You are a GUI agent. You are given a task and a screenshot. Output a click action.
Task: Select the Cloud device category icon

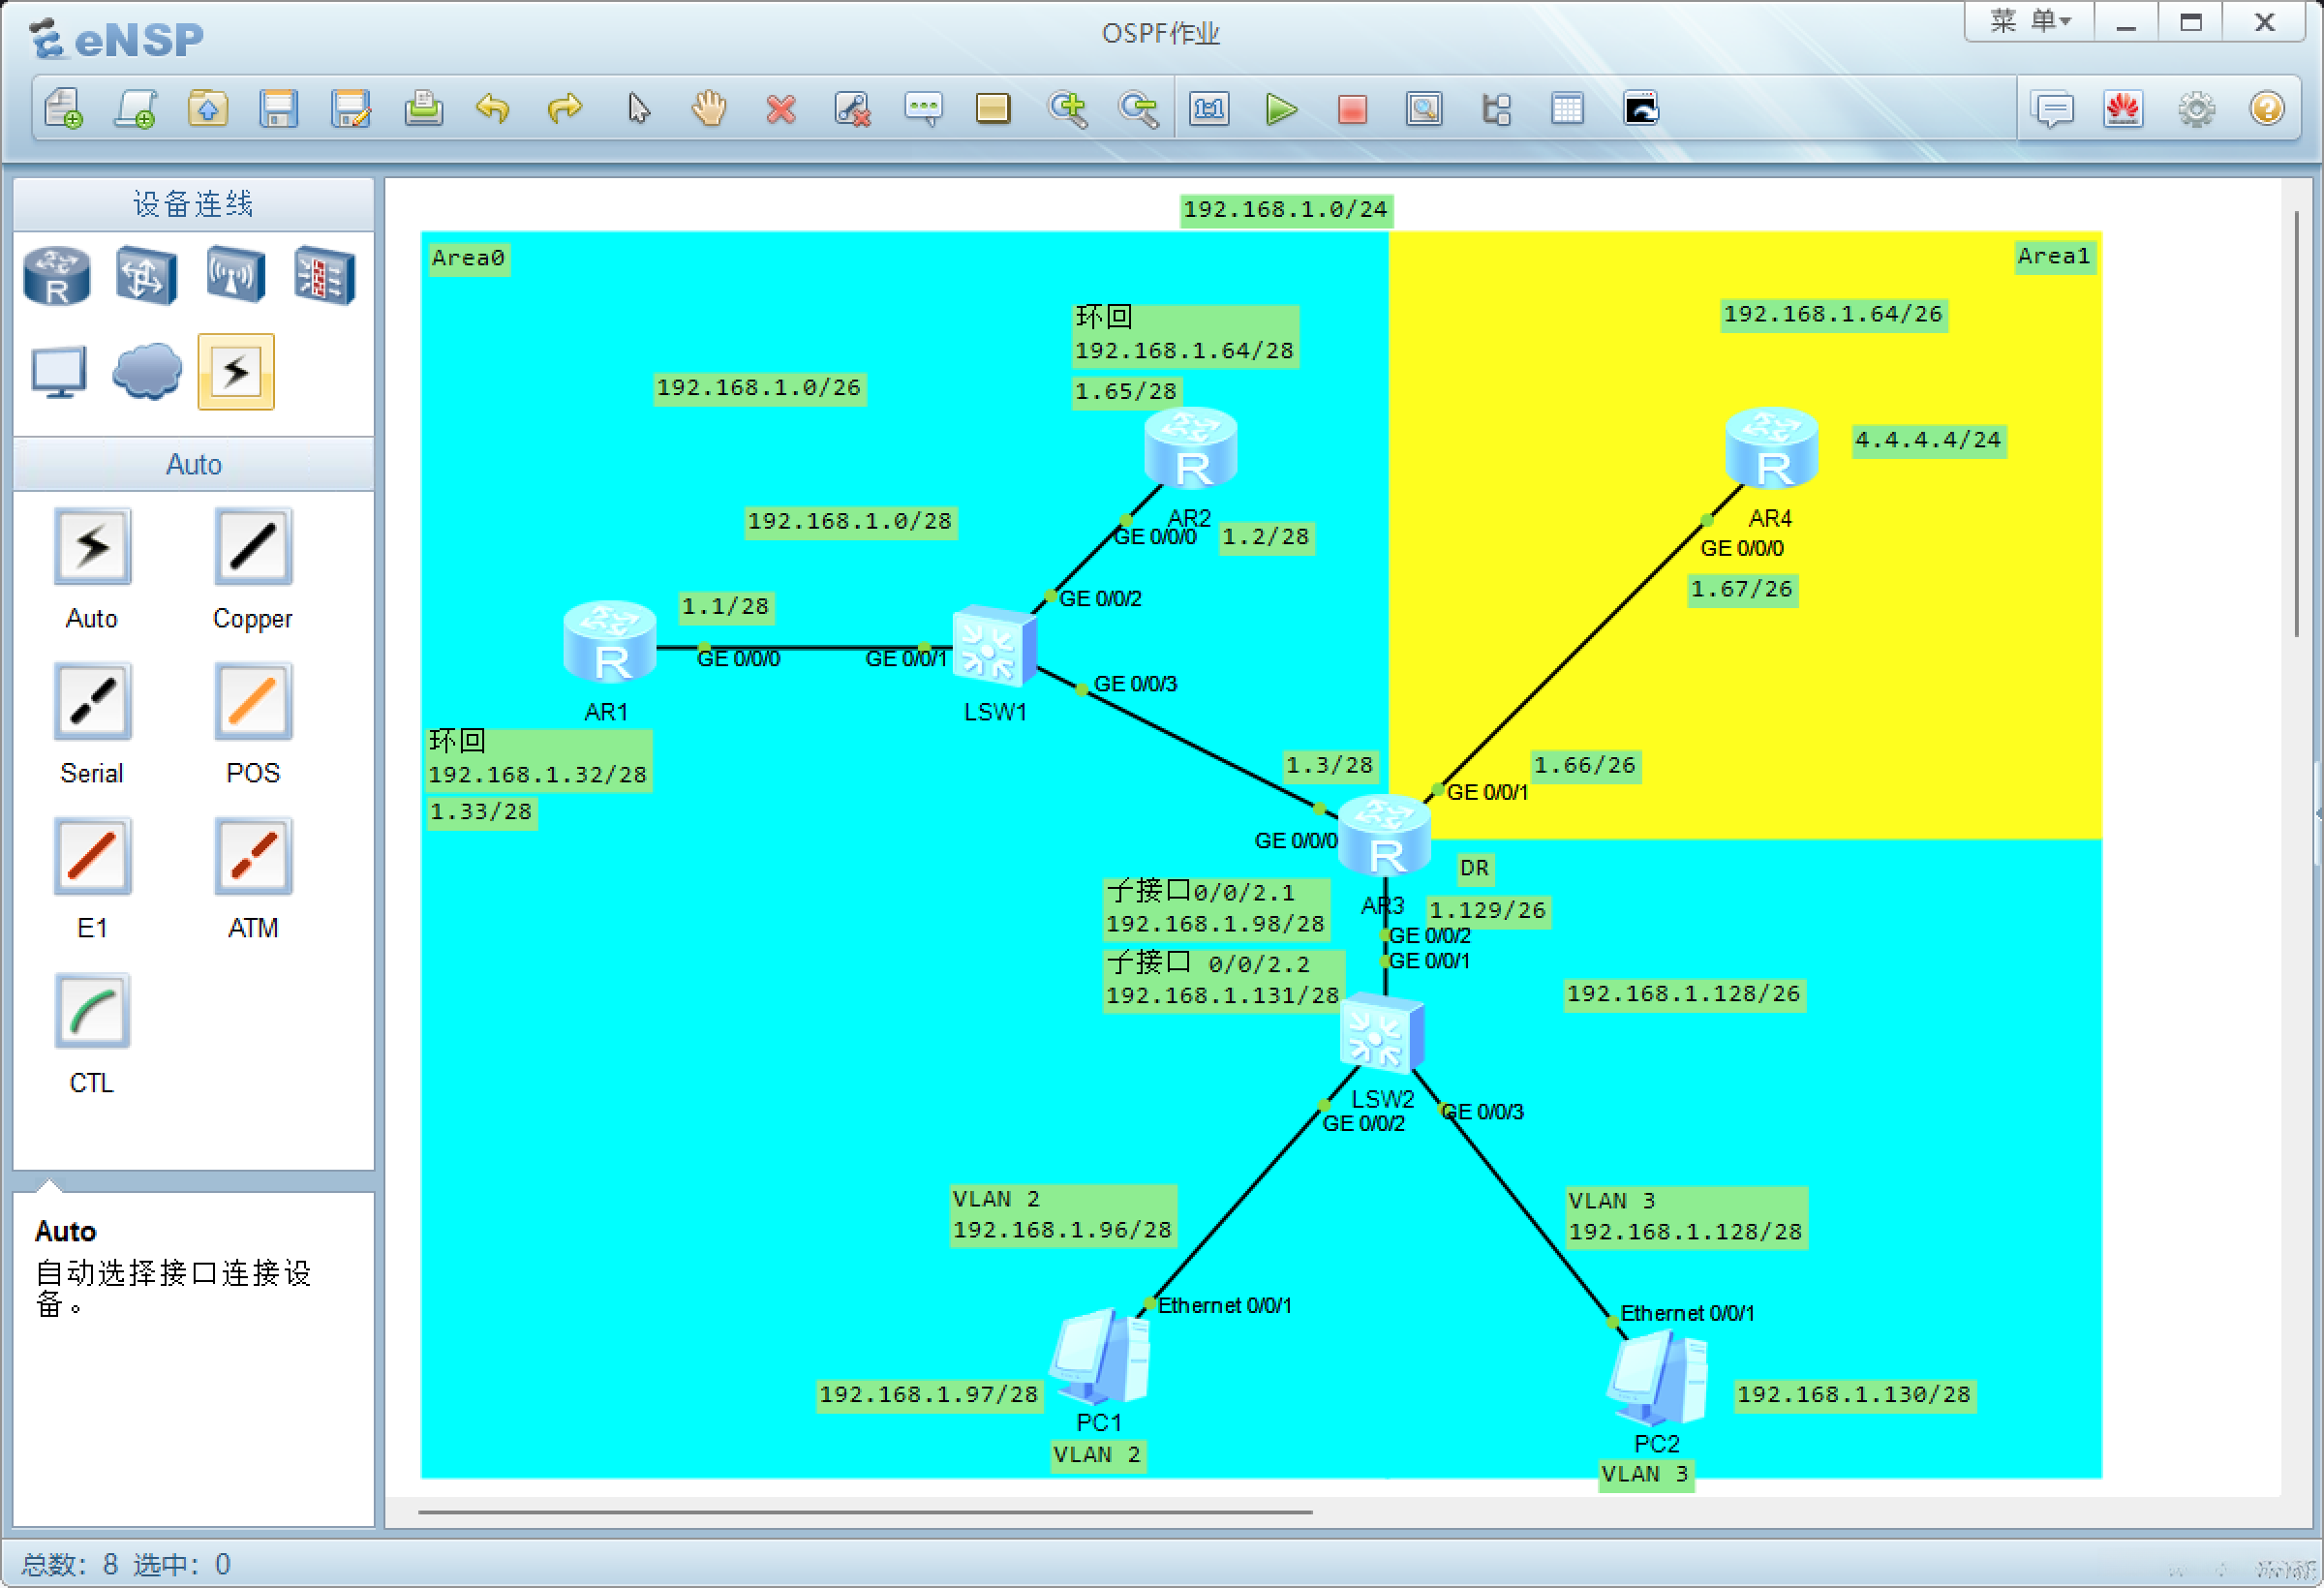(x=146, y=372)
